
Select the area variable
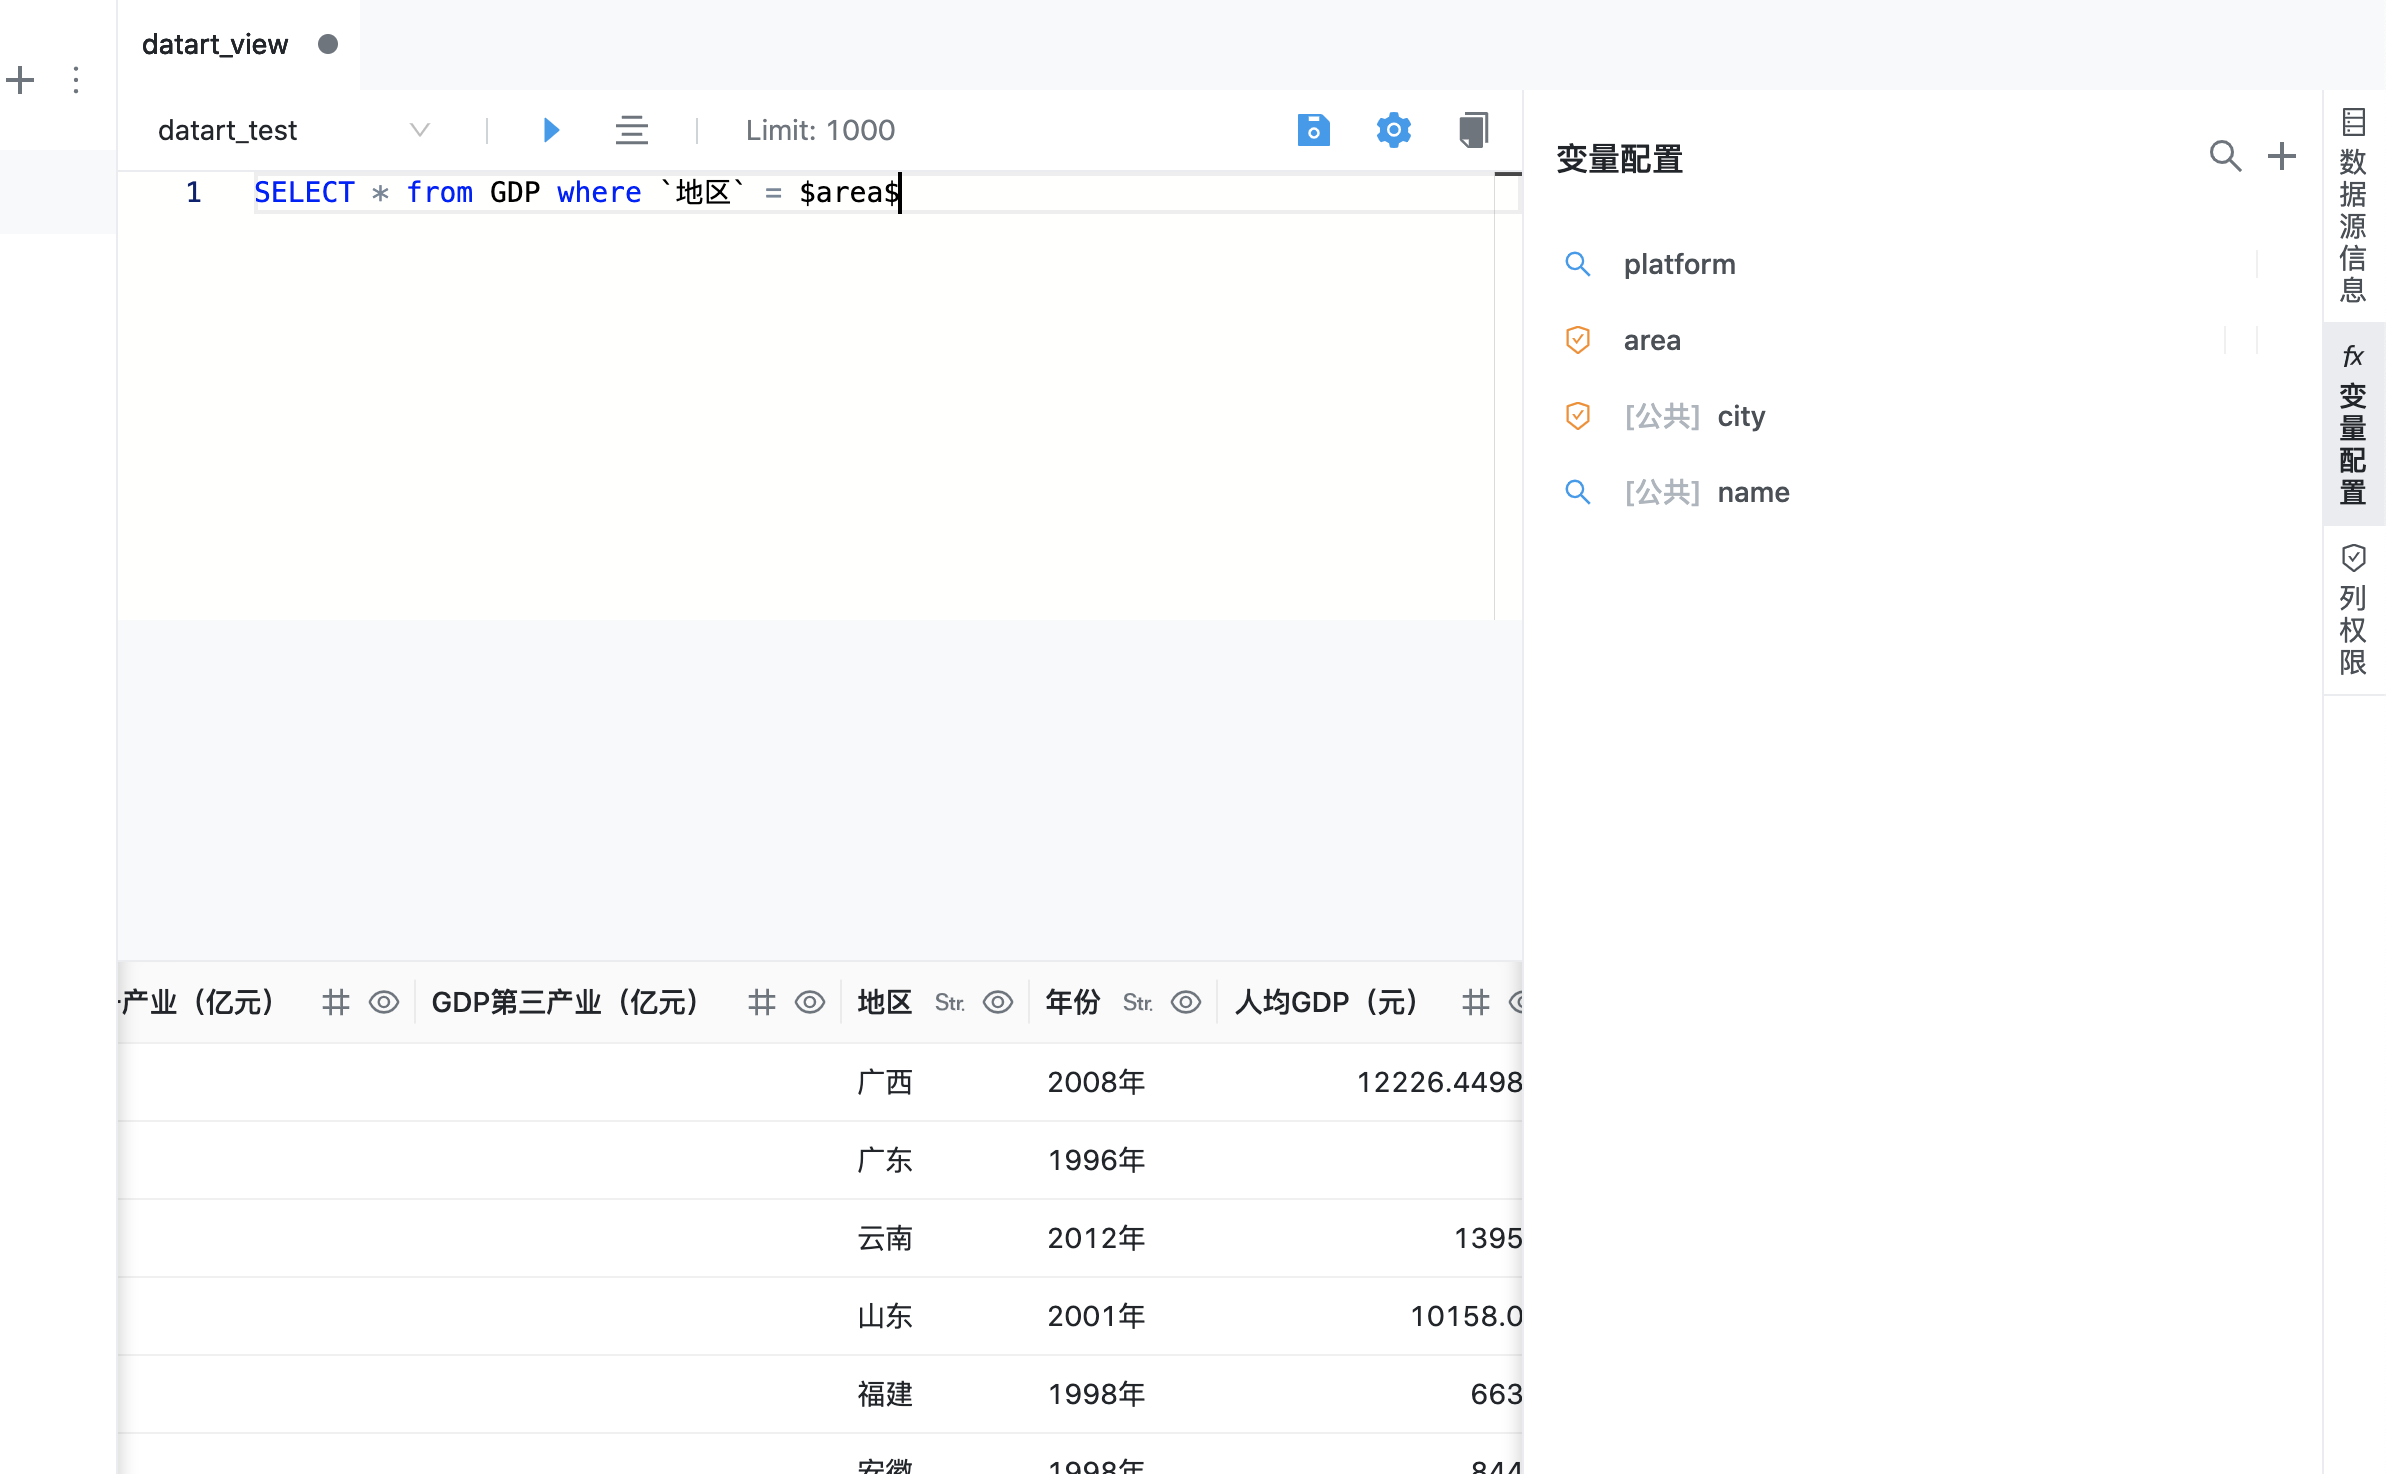point(1652,340)
